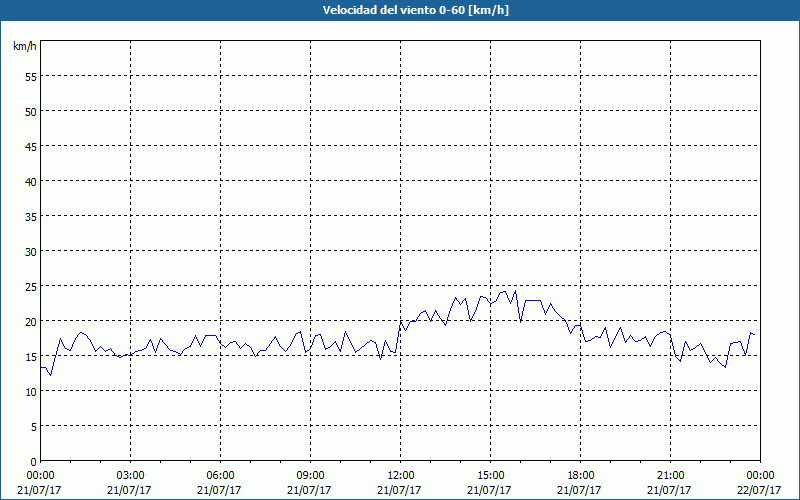Click the '21:00' x-axis time label
The height and width of the screenshot is (500, 800).
click(670, 476)
